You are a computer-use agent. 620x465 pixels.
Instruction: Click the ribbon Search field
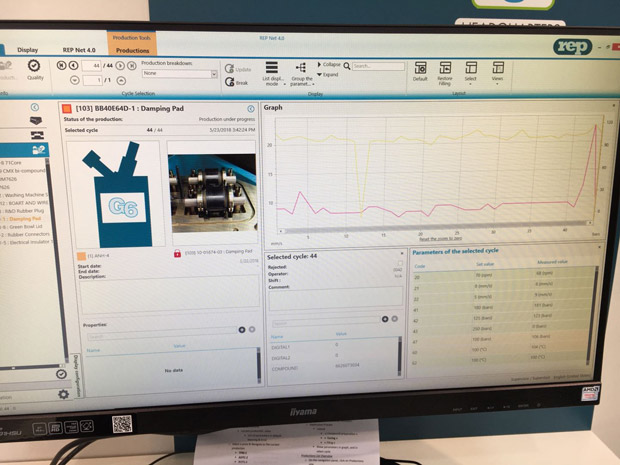click(x=378, y=66)
